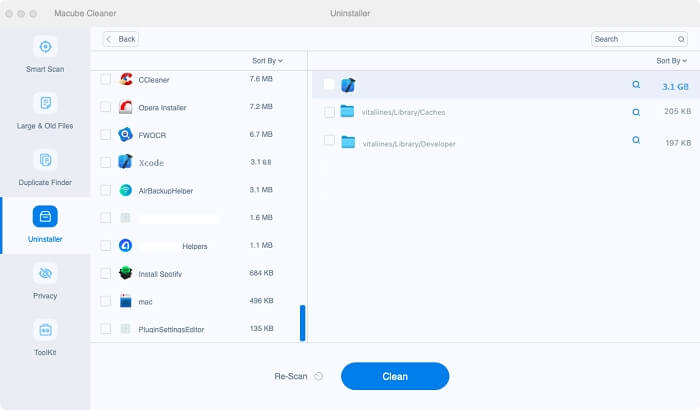
Task: Check the PluginSettingsEditor checkbox
Action: [x=105, y=329]
